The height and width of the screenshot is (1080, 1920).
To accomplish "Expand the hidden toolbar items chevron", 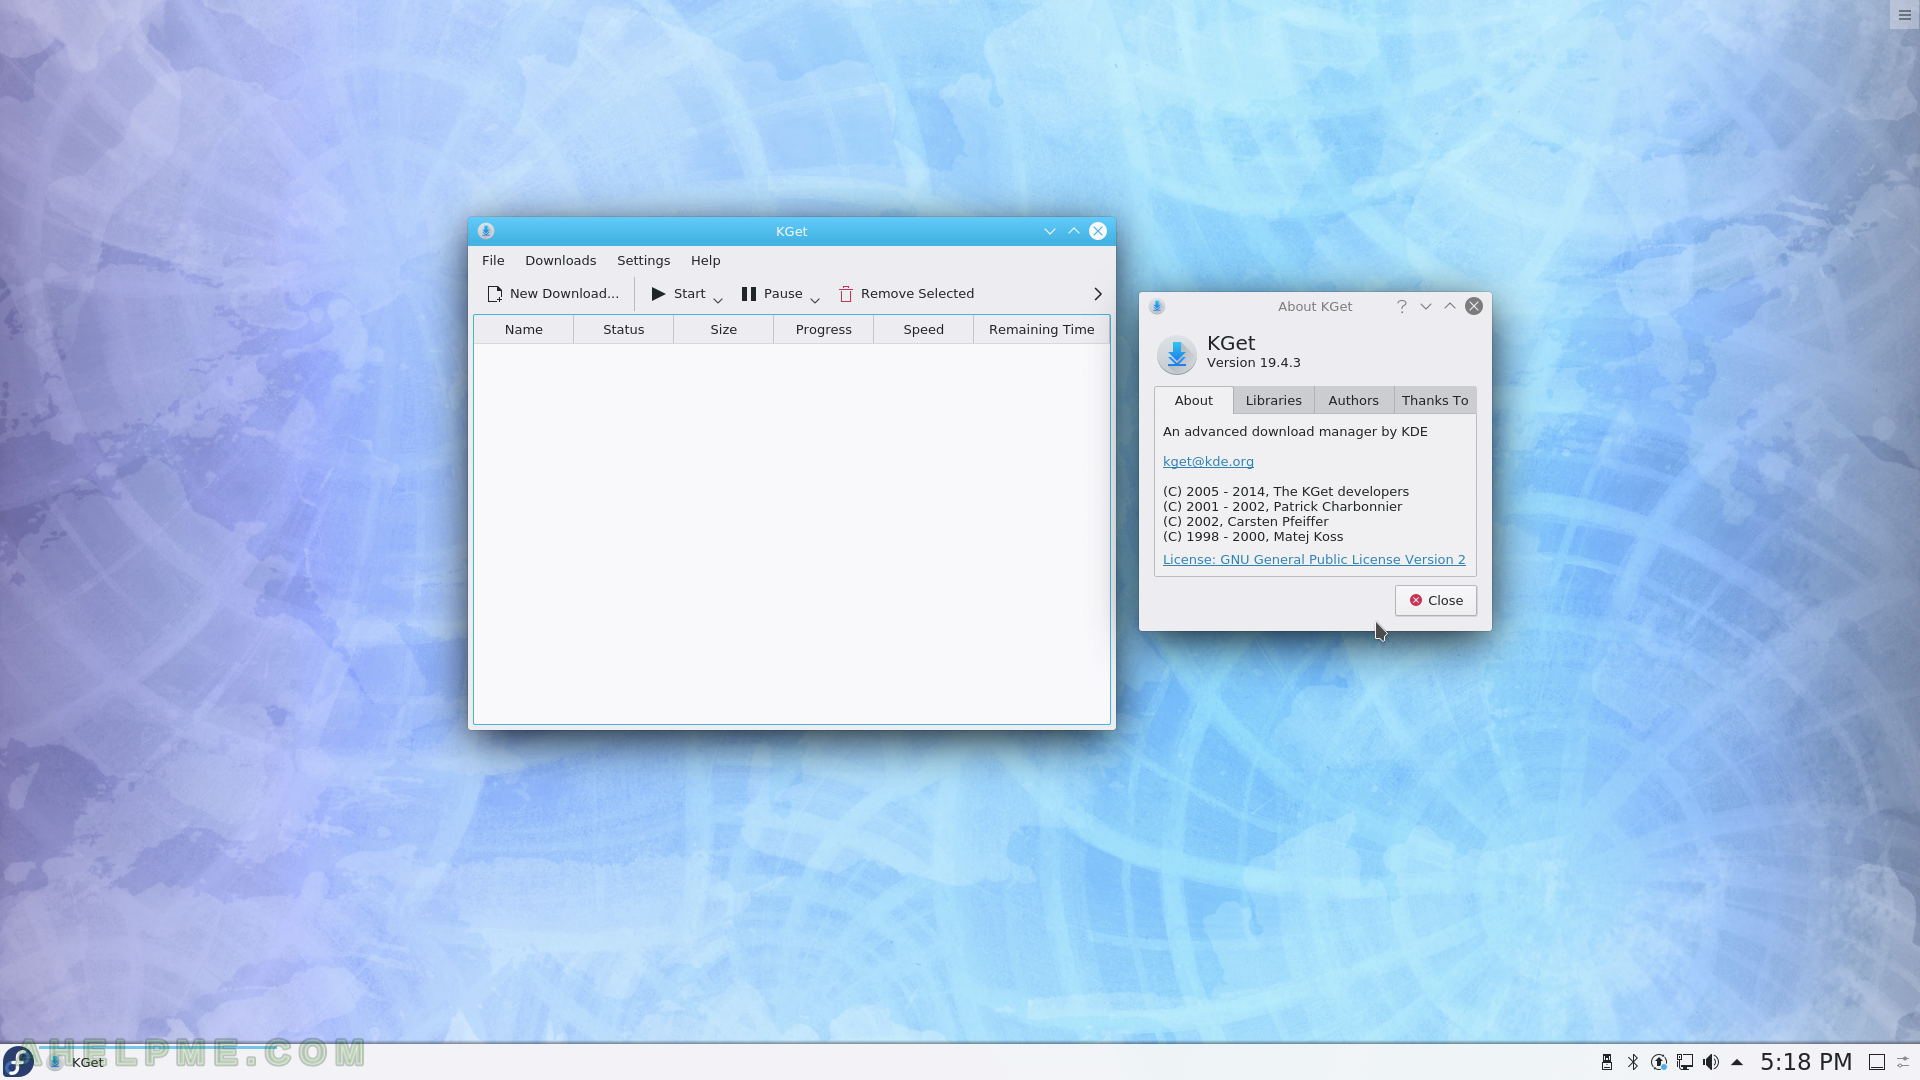I will coord(1097,294).
